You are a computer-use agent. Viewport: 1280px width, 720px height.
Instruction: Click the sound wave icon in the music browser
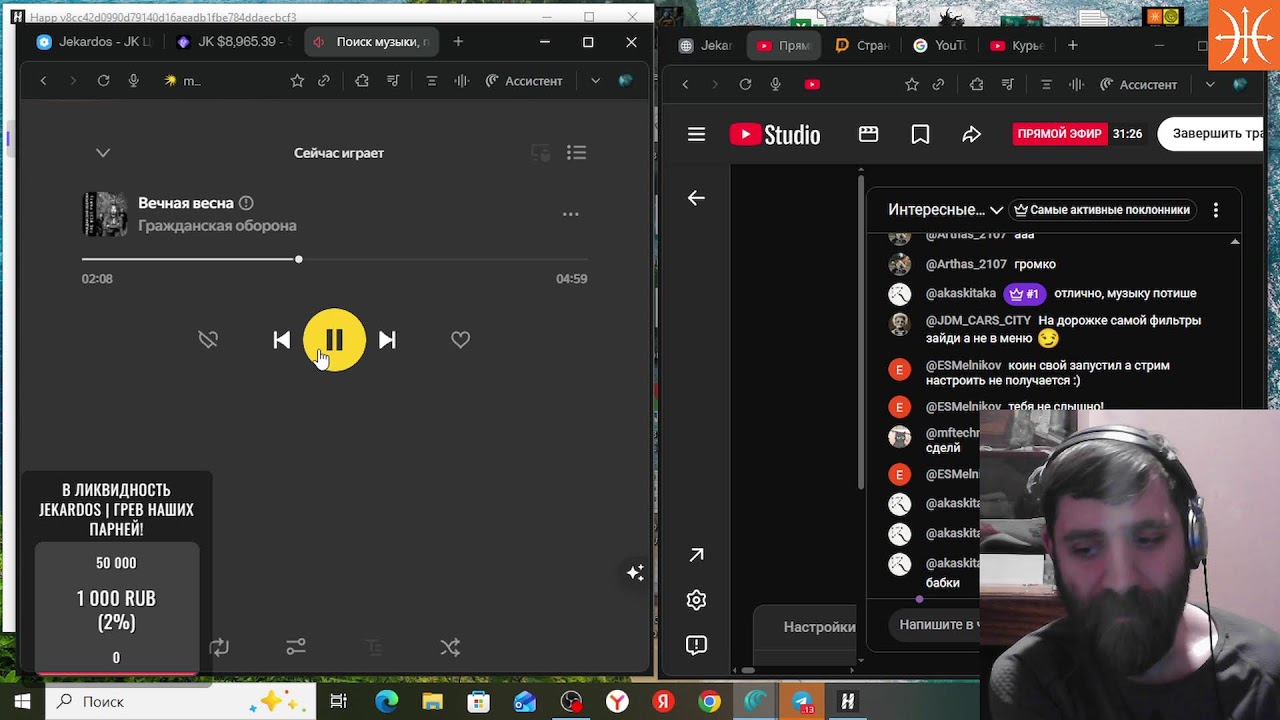[462, 81]
